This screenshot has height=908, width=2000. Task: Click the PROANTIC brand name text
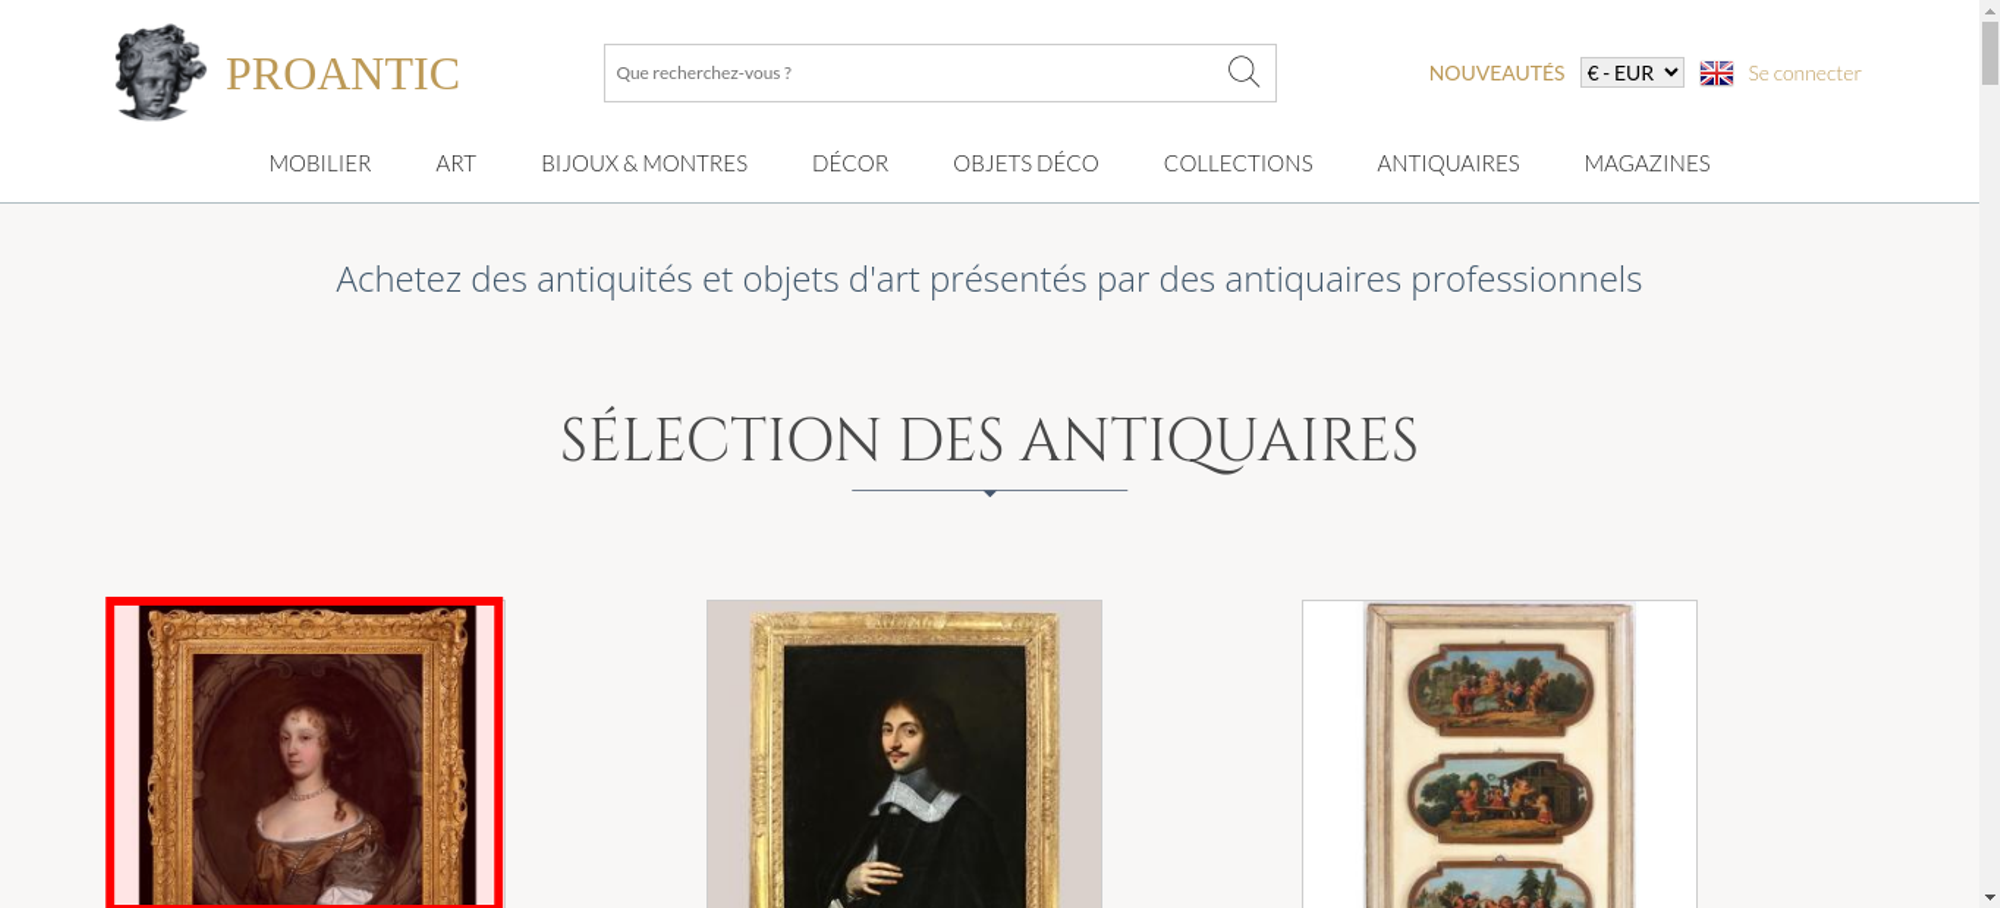pos(342,74)
